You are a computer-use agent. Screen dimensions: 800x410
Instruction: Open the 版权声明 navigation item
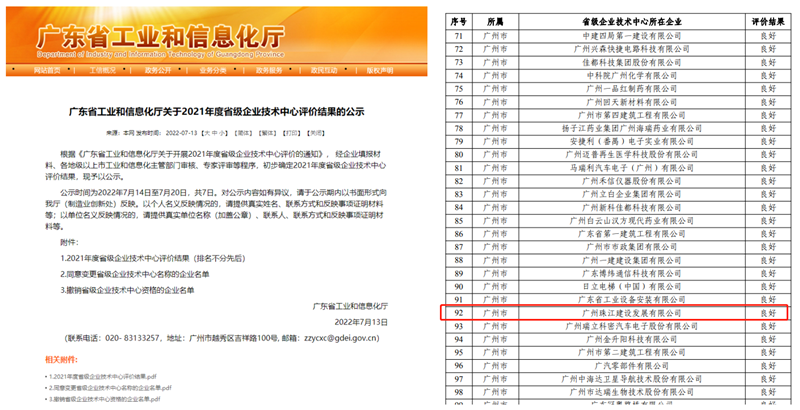378,71
